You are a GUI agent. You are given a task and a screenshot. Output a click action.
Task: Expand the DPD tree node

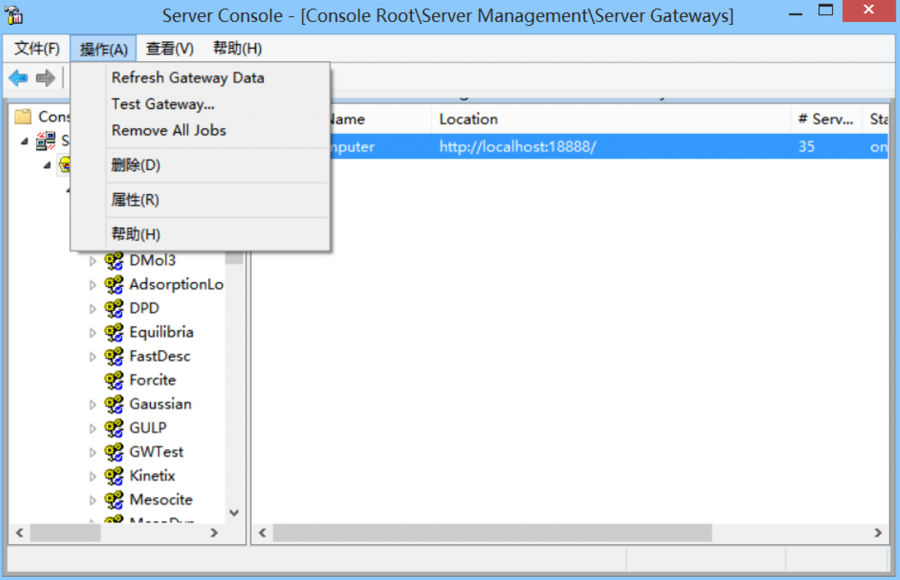[92, 309]
